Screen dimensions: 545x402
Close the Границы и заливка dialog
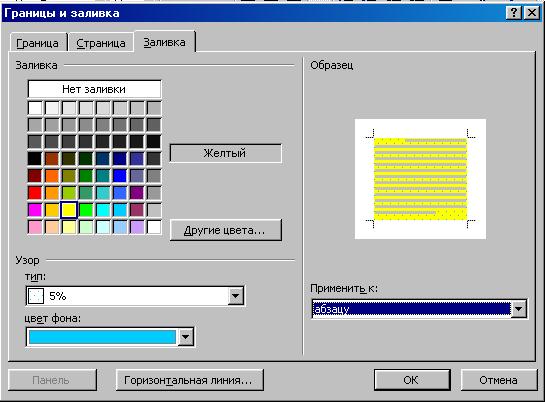[x=531, y=13]
